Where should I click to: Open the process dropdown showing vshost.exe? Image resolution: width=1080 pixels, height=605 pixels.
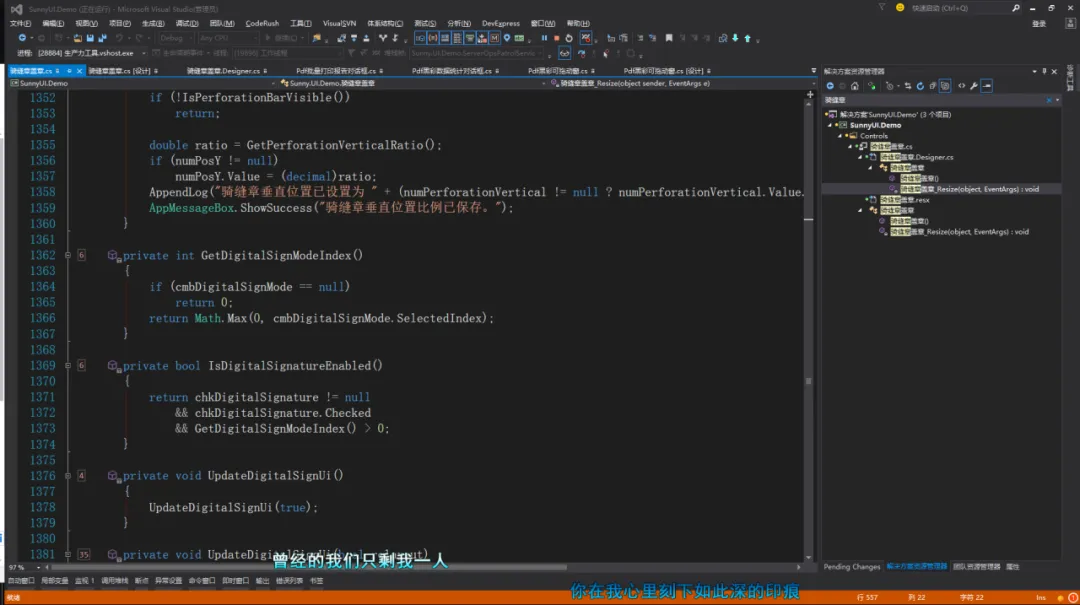coord(92,53)
